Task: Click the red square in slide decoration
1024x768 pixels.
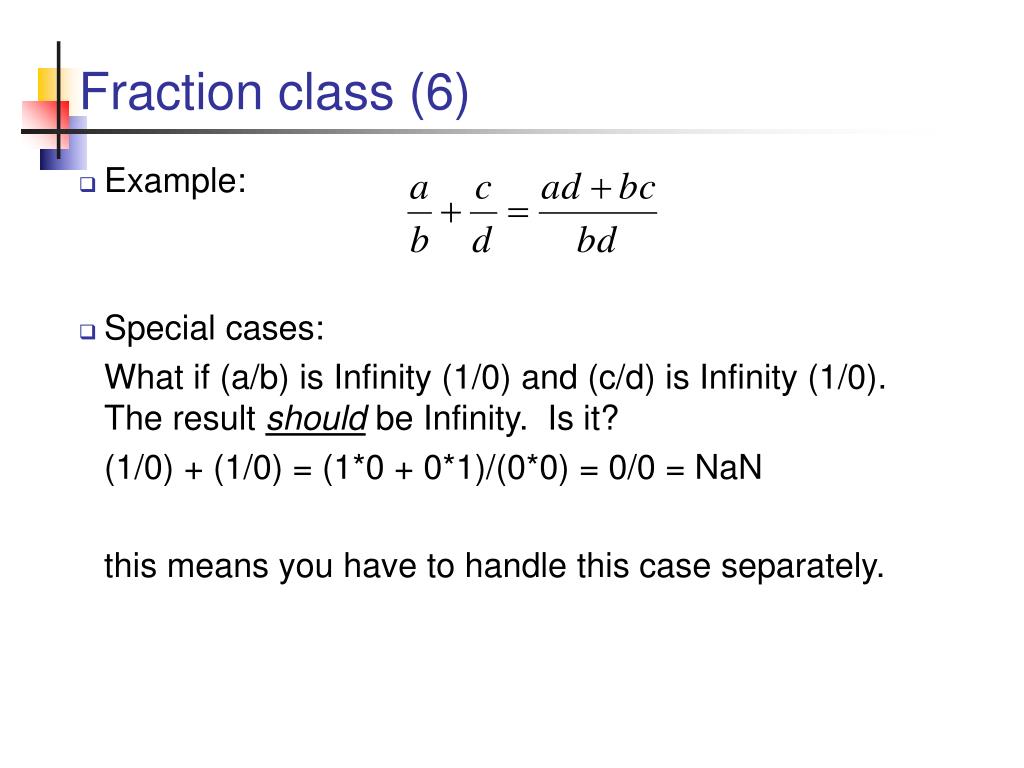Action: pyautogui.click(x=44, y=124)
